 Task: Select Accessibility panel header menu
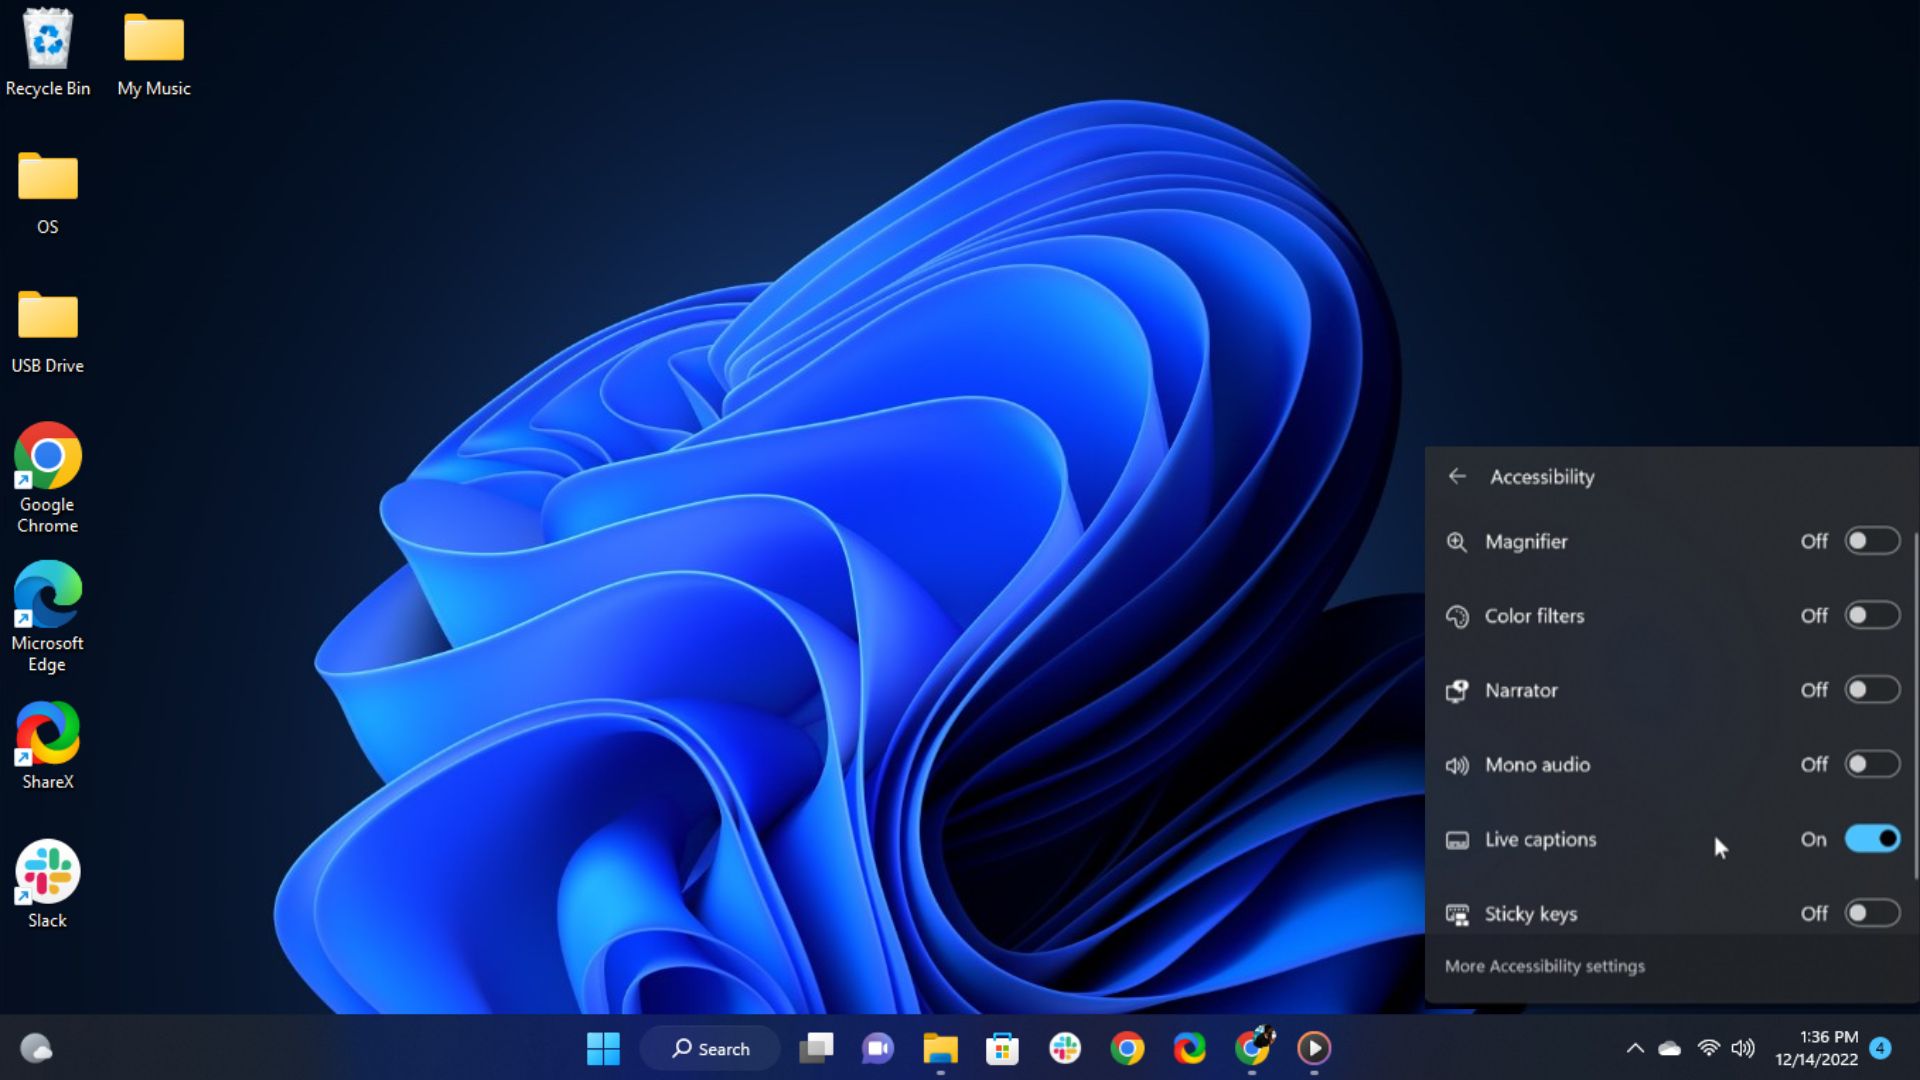(1542, 475)
